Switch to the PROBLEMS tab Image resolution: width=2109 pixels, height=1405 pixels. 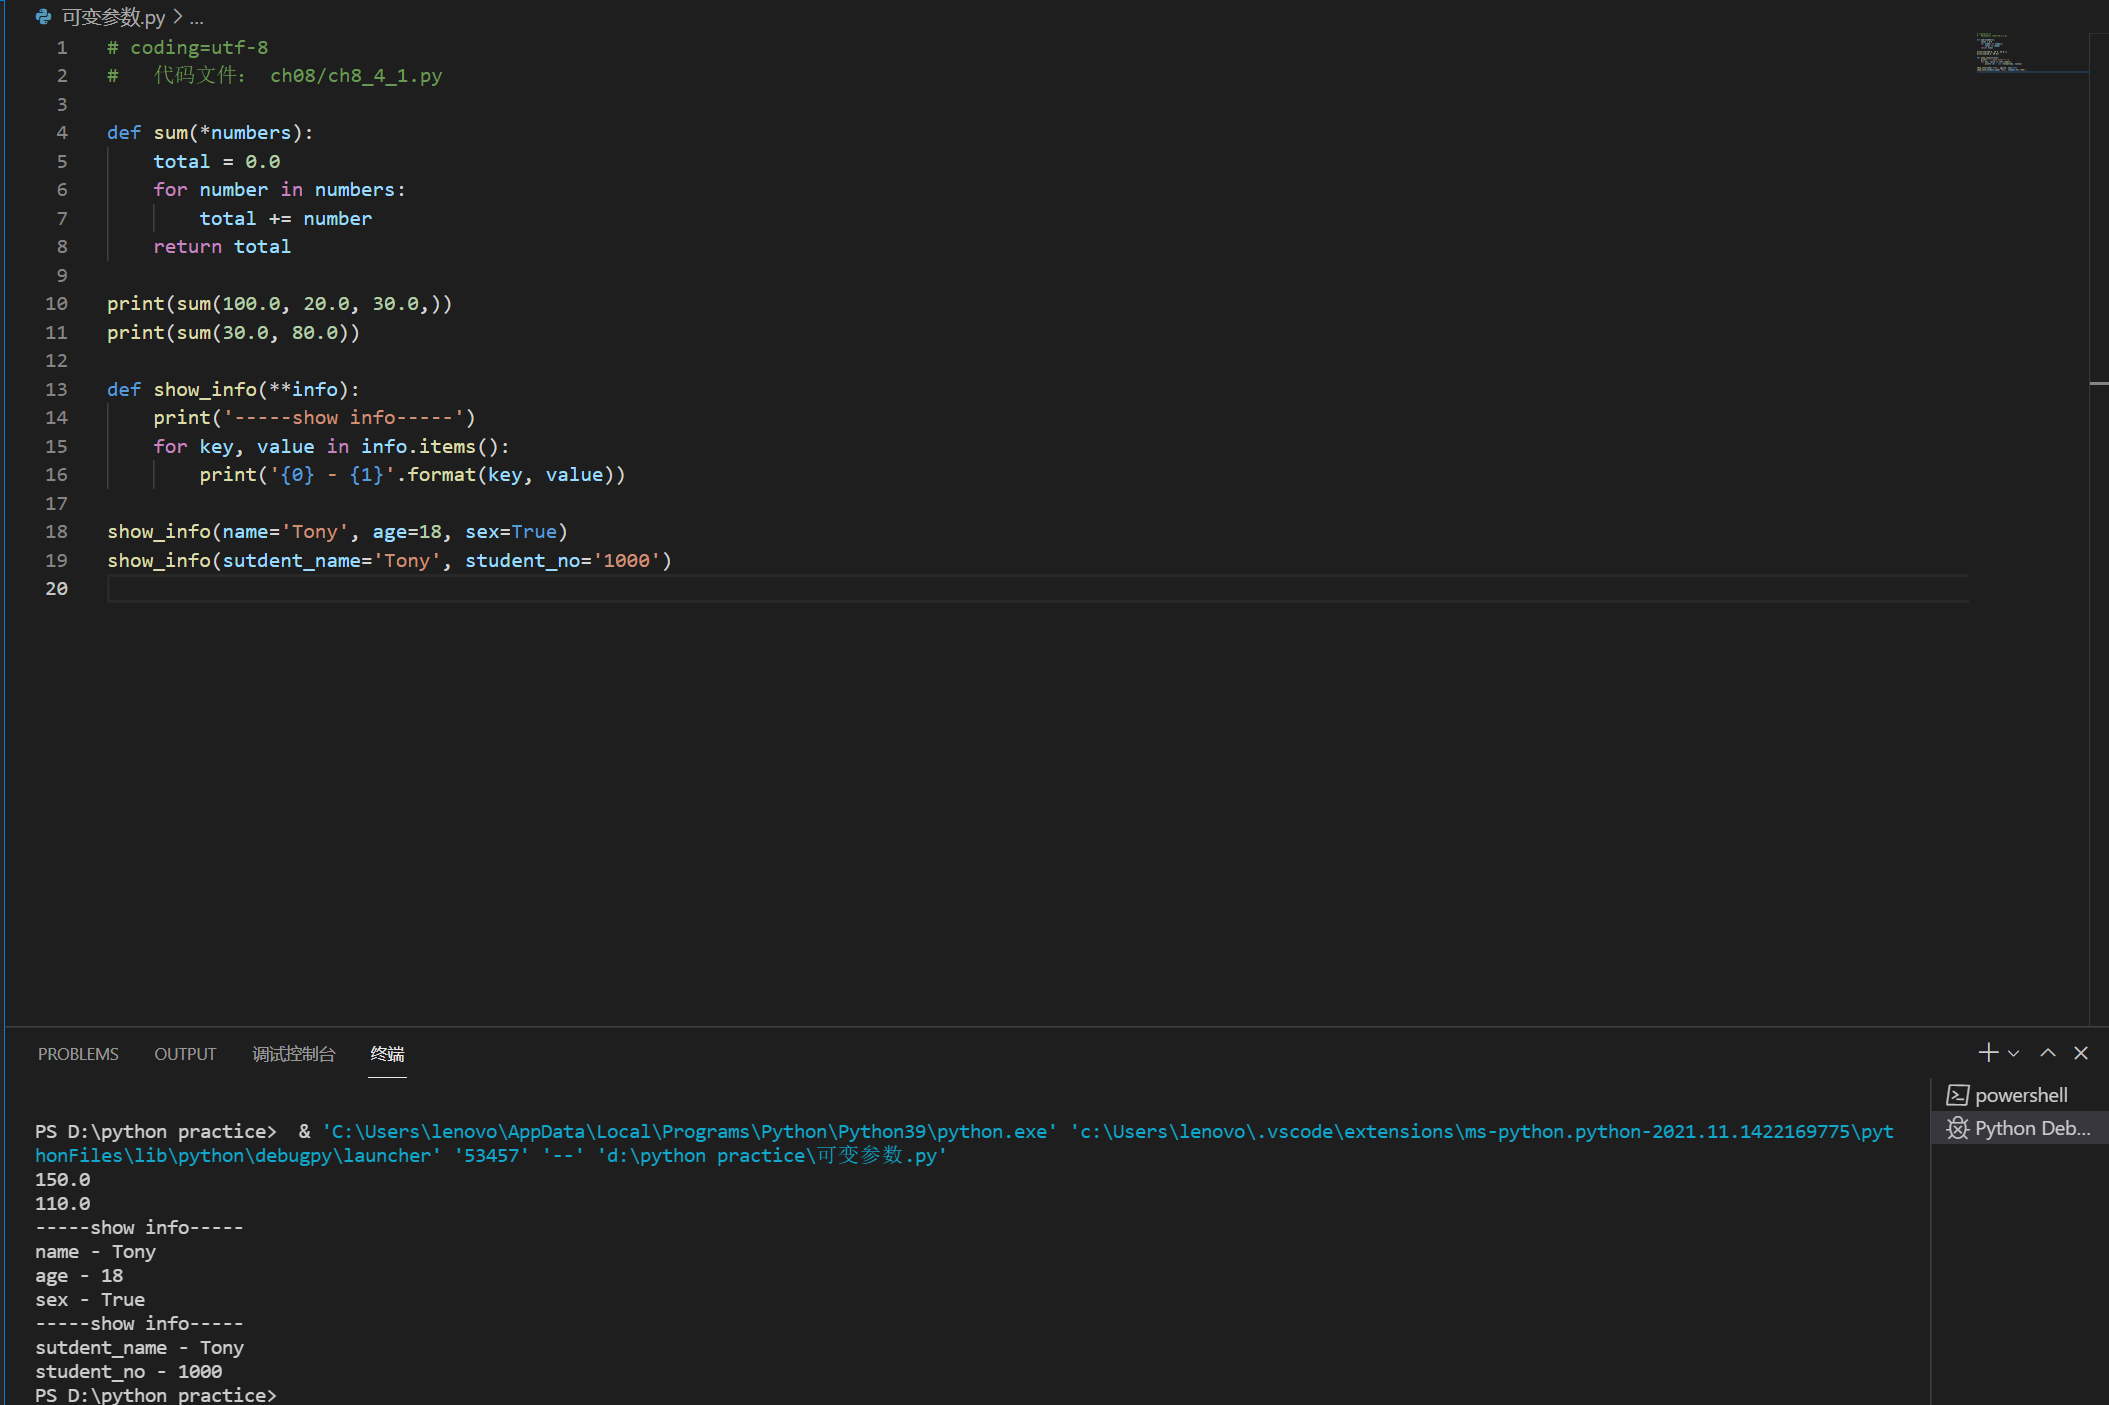(x=78, y=1054)
